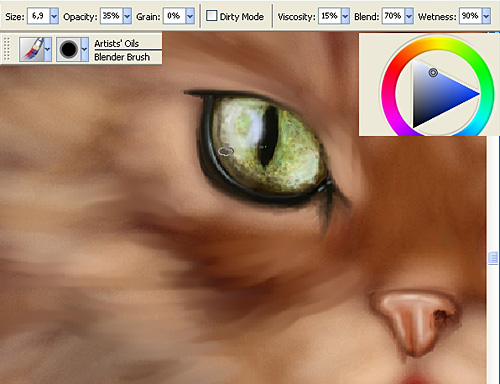Viewport: 500px width, 384px height.
Task: Click the Blend value field 70%
Action: 393,16
